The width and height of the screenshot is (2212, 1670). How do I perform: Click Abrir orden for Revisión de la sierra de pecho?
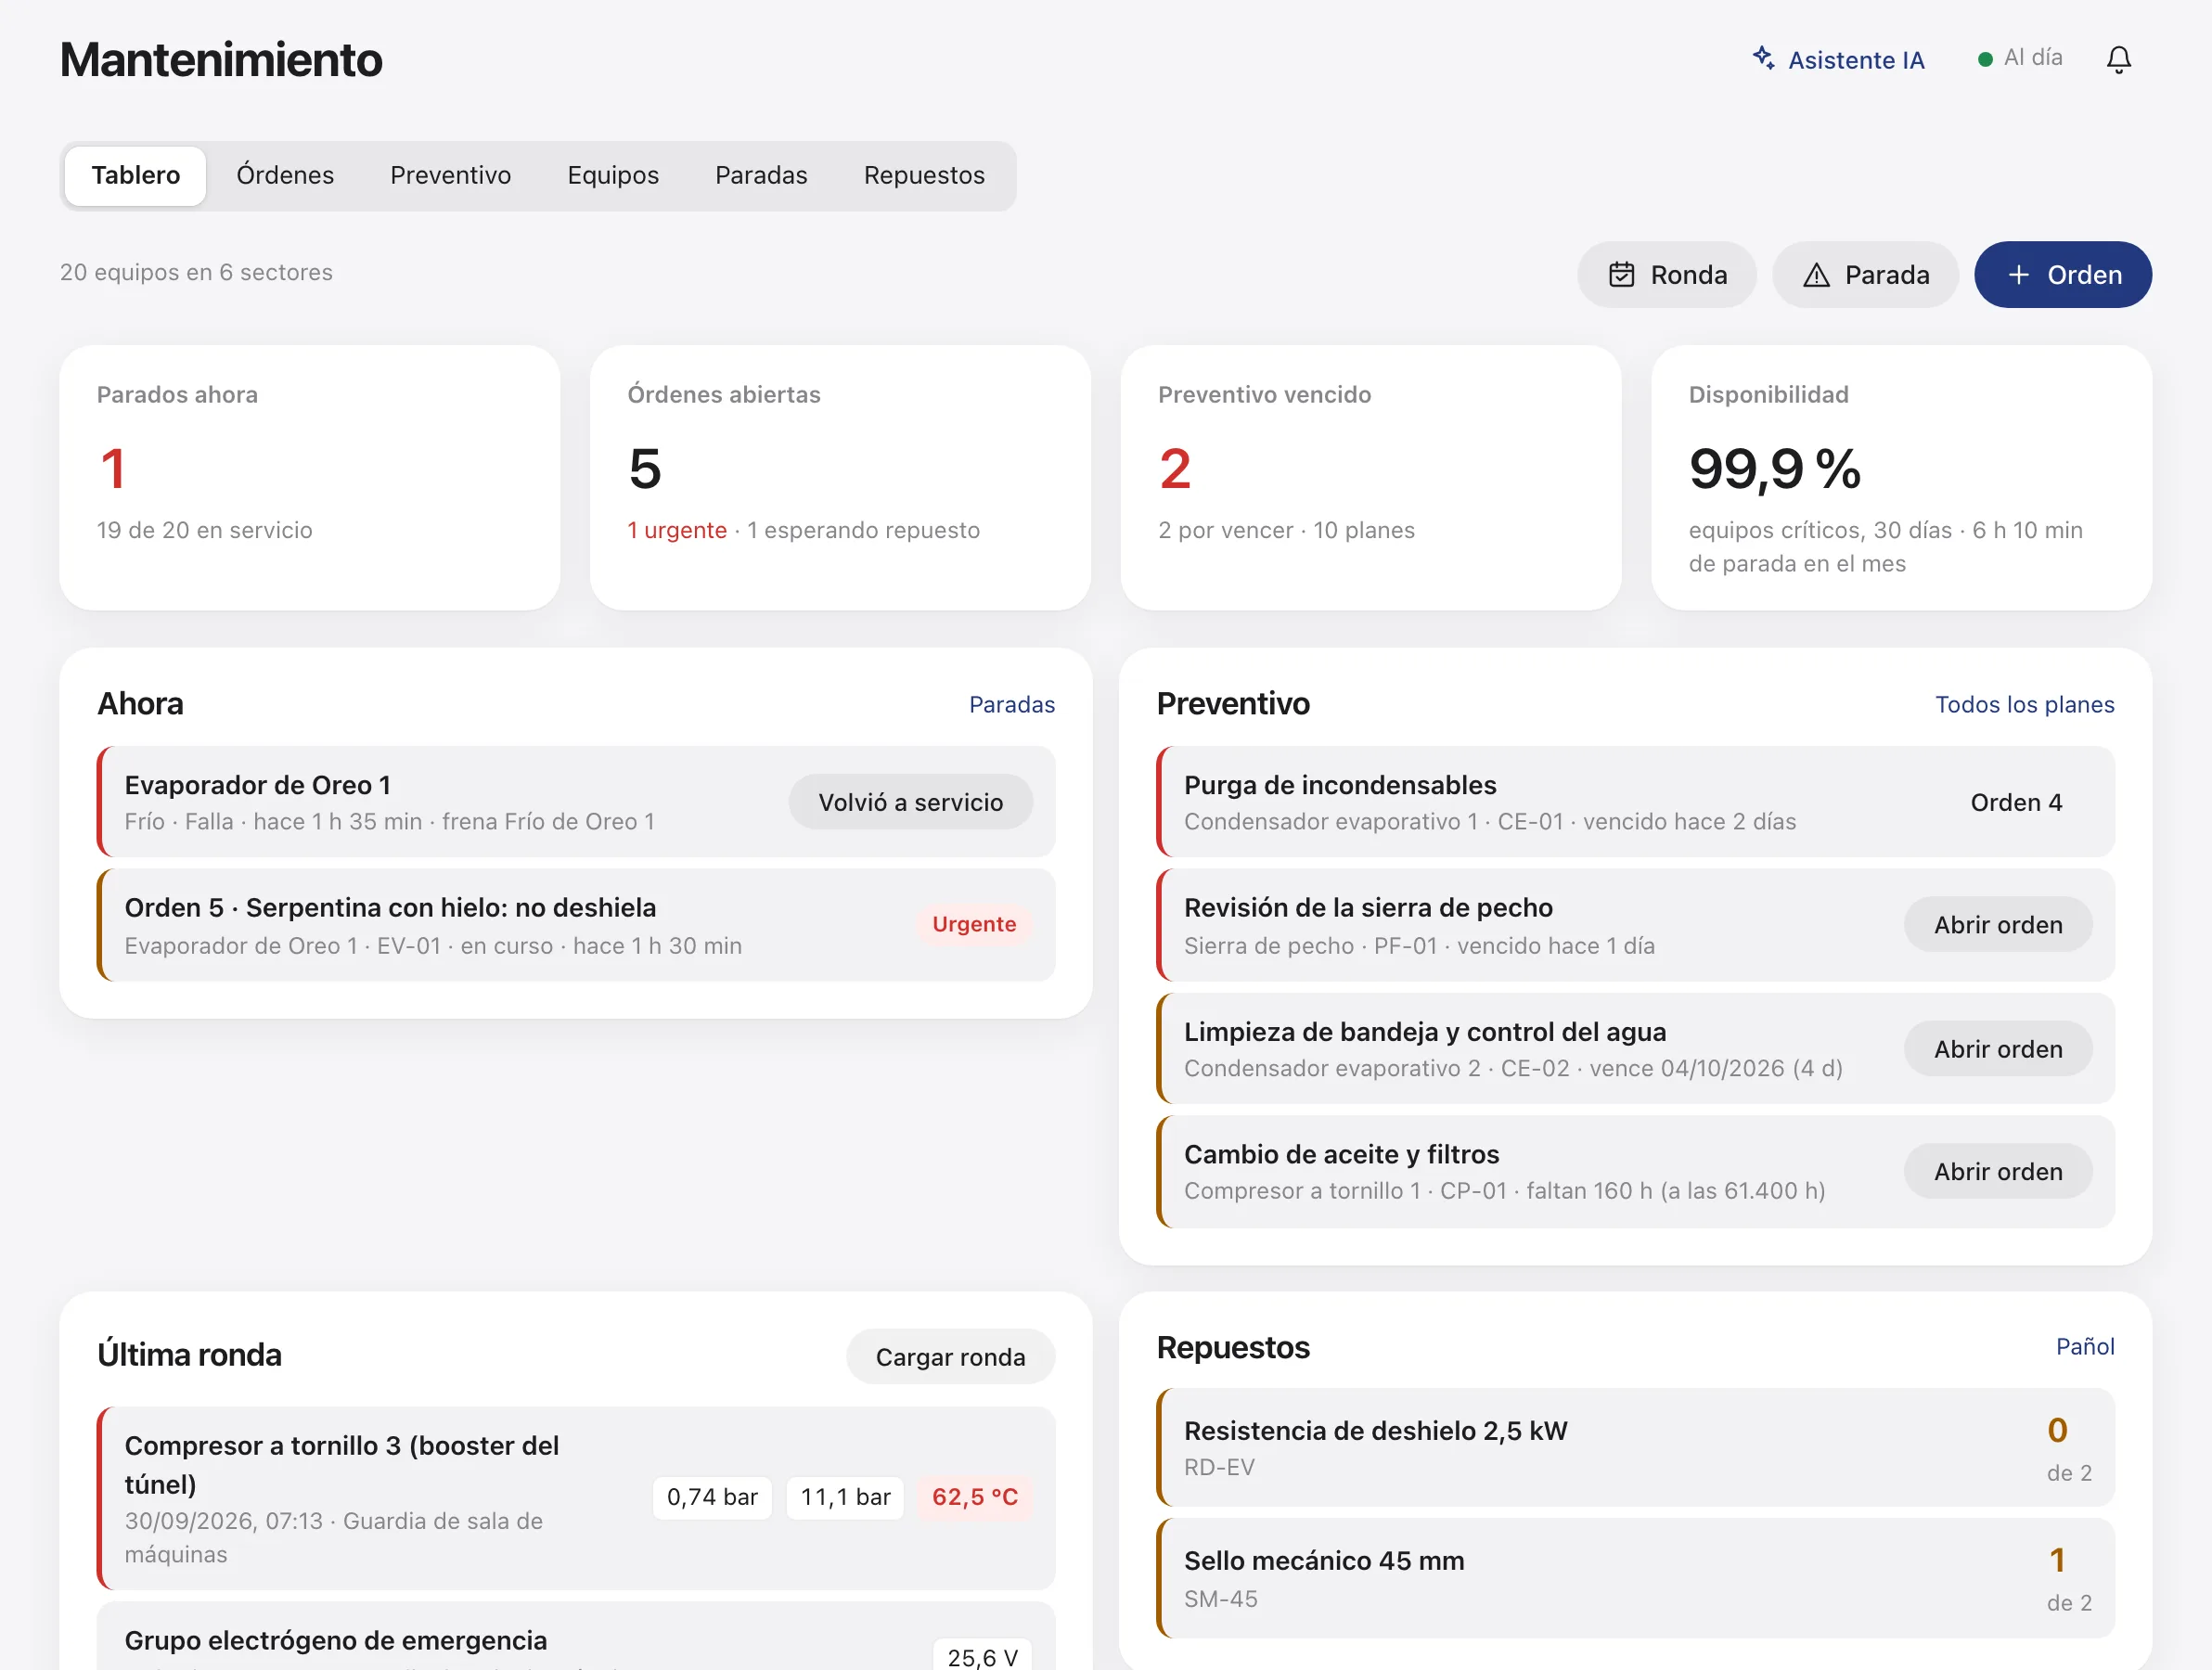[x=1997, y=925]
